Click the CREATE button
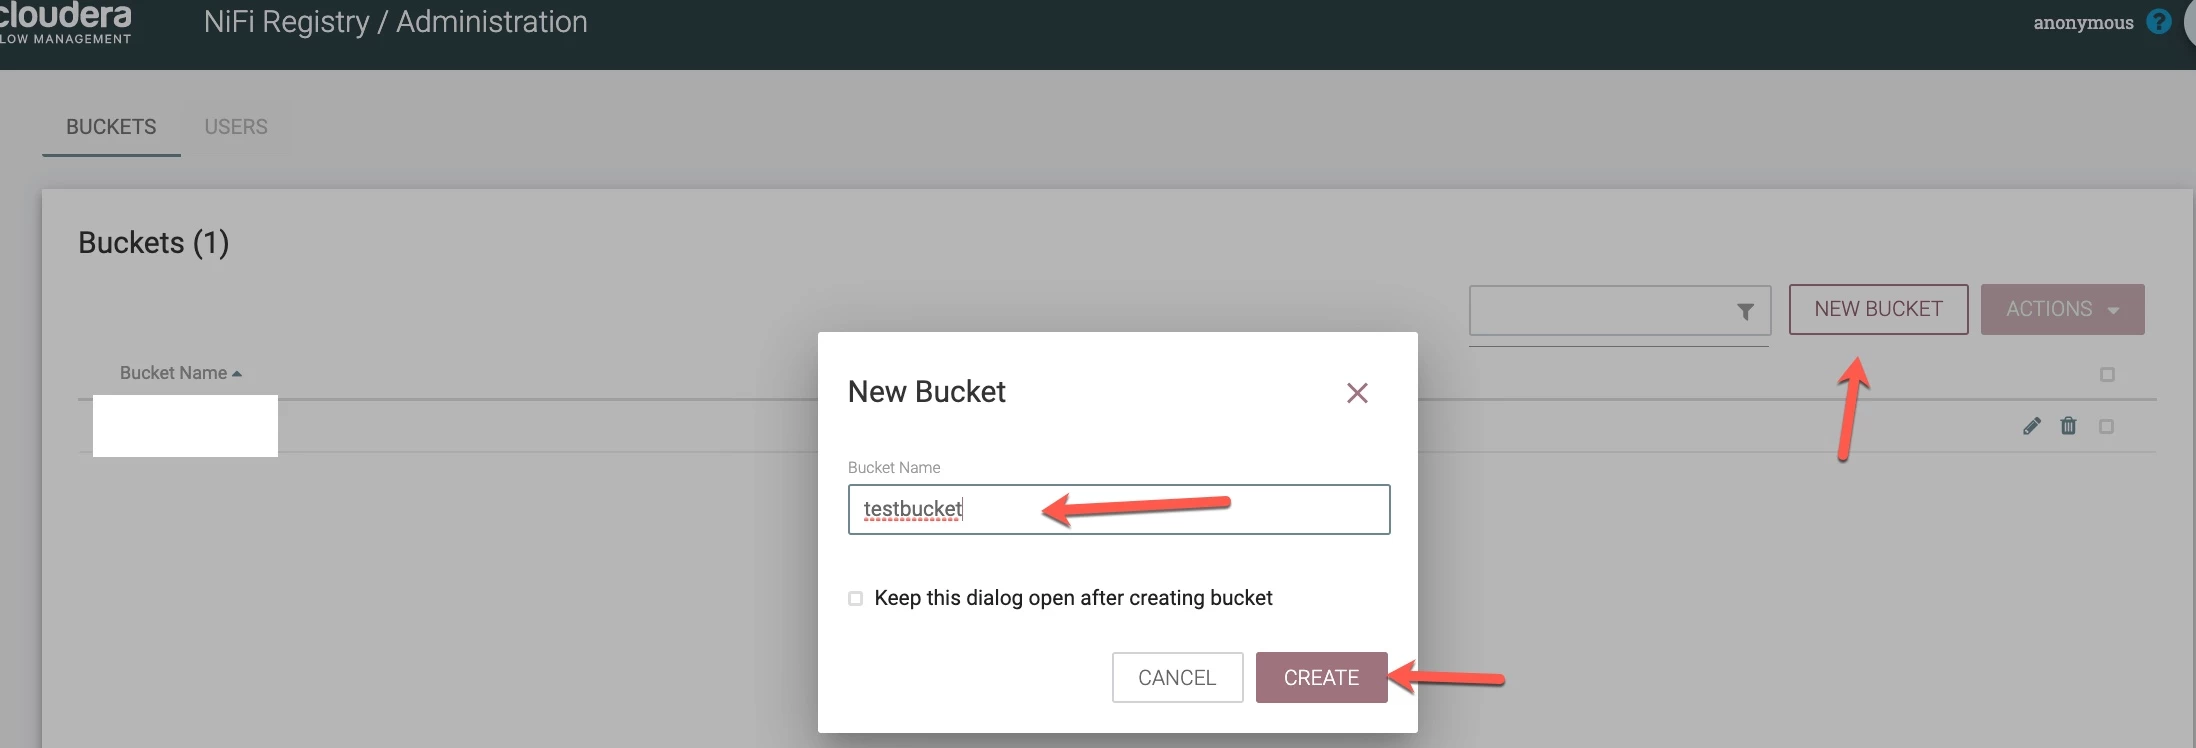The image size is (2196, 748). coord(1321,677)
